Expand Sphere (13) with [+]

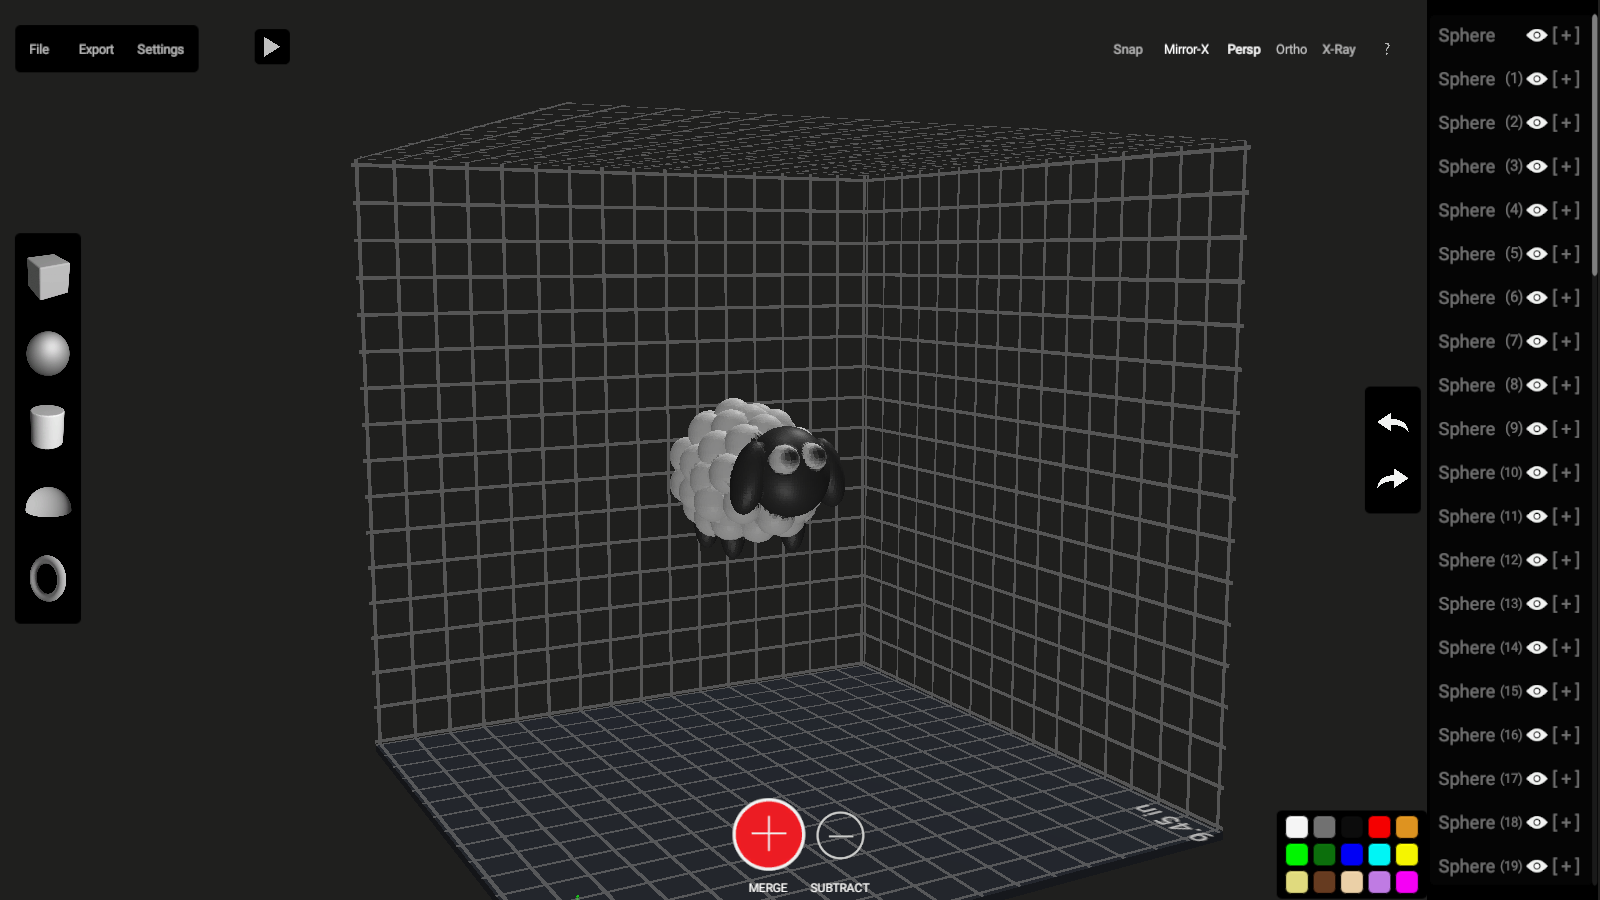coord(1566,604)
